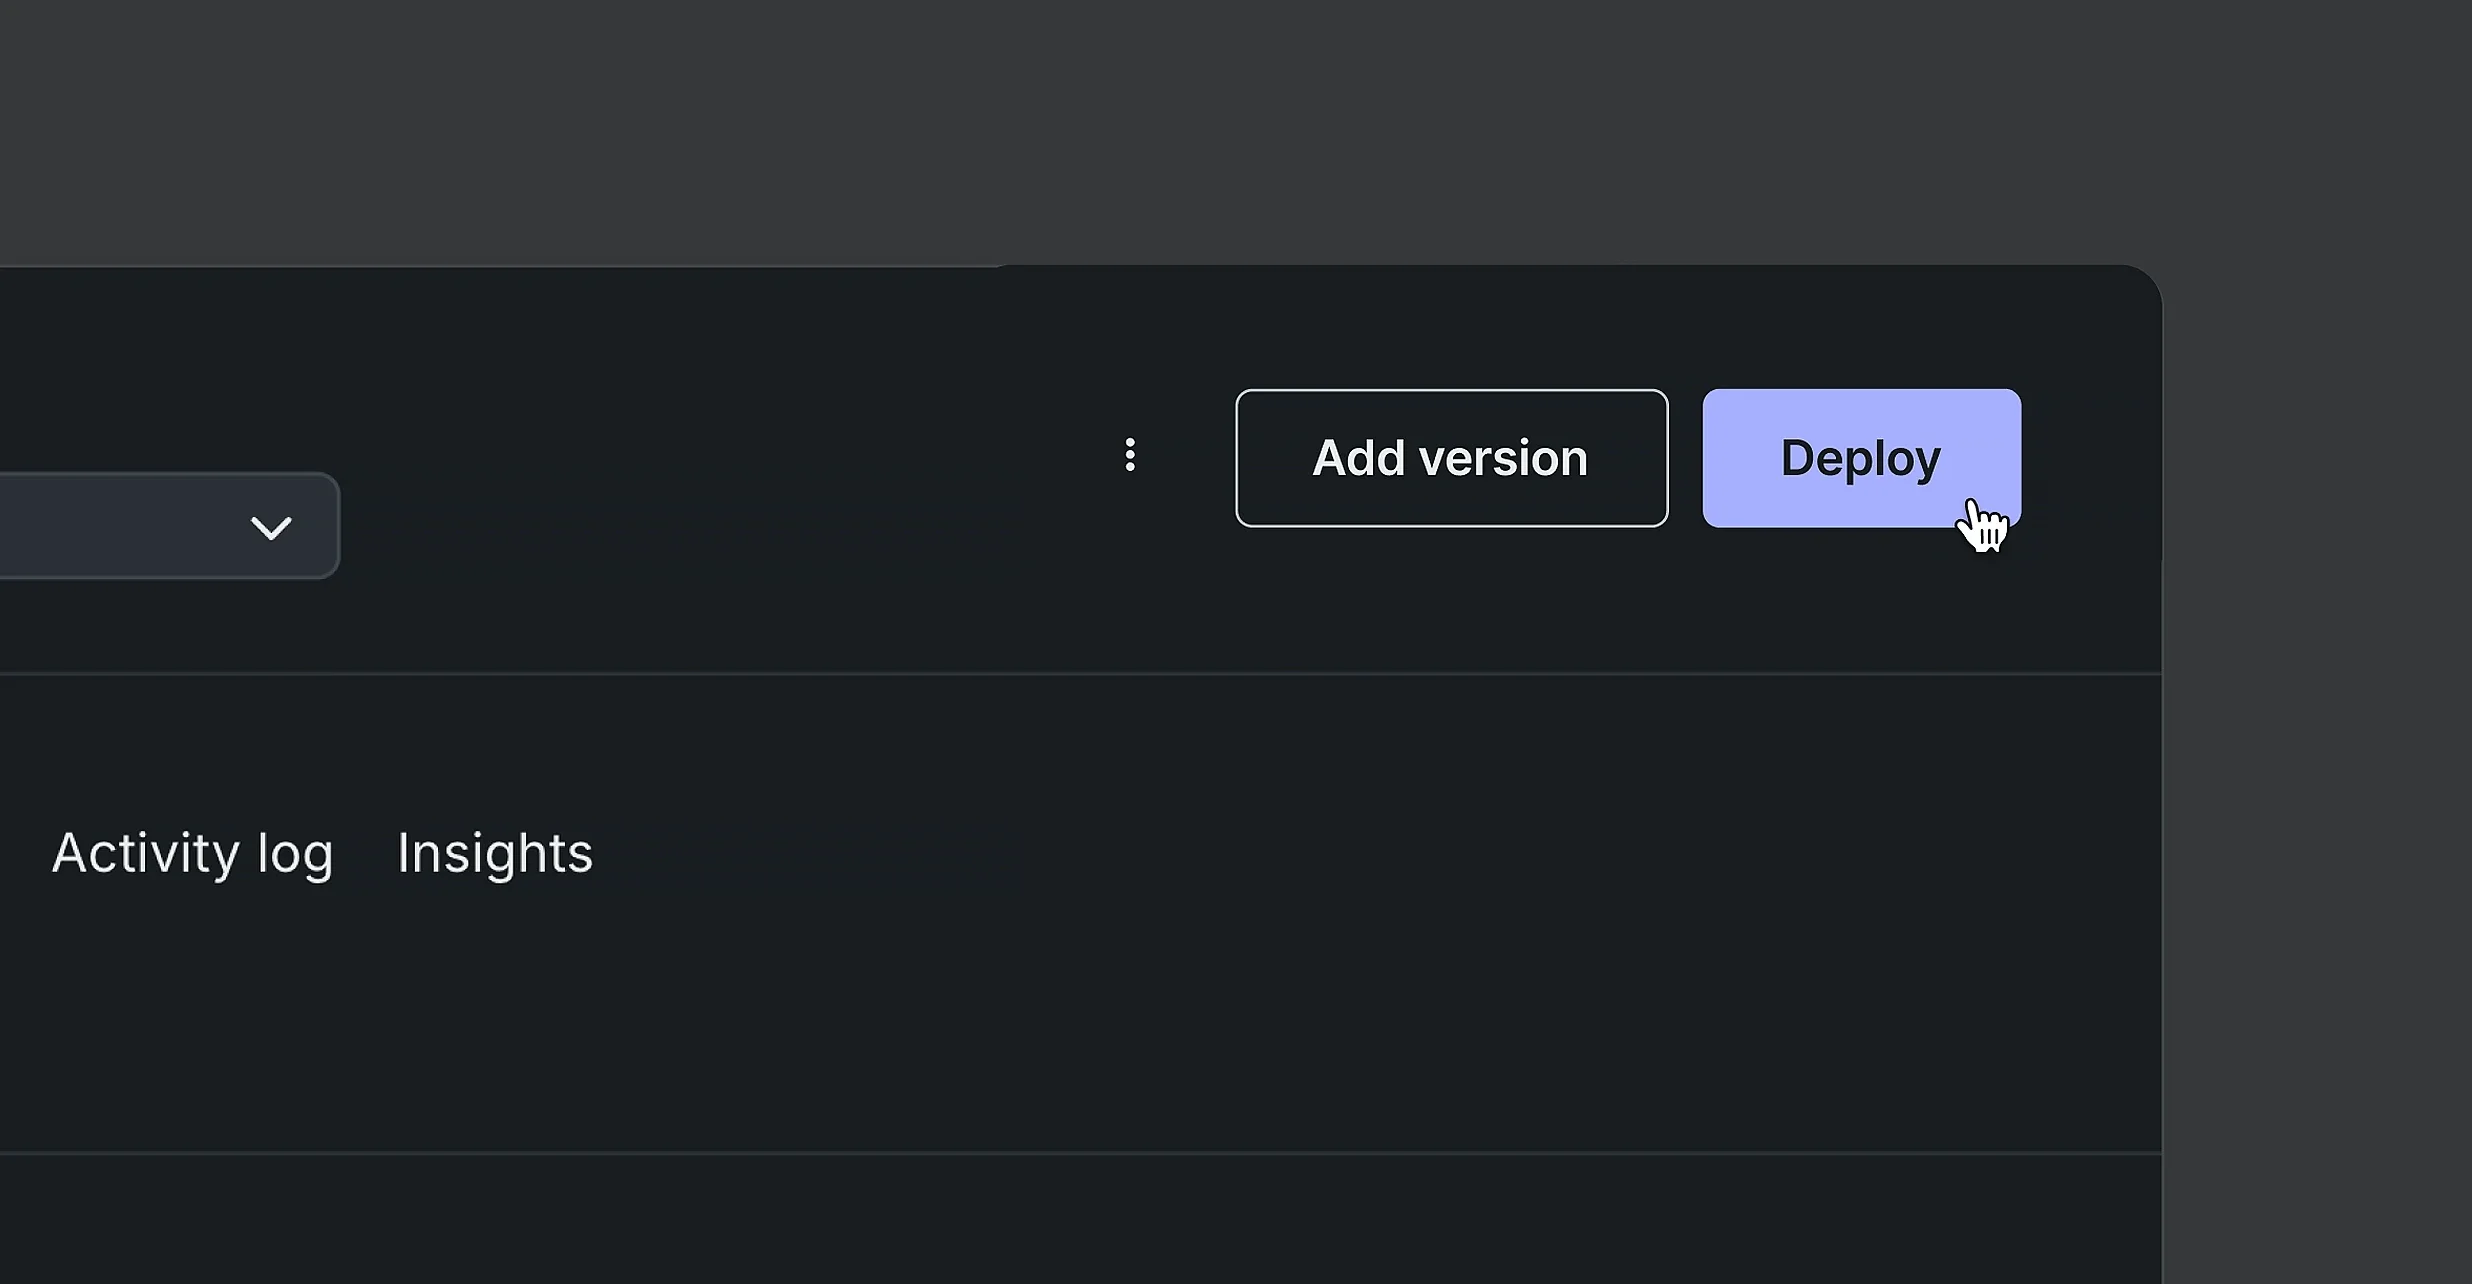This screenshot has height=1284, width=2472.
Task: View the Activity log section
Action: pyautogui.click(x=192, y=854)
